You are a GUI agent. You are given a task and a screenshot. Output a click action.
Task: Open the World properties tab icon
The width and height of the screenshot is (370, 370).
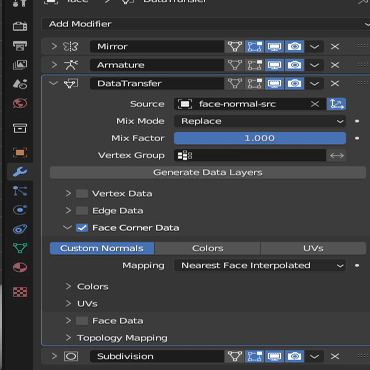tap(20, 103)
